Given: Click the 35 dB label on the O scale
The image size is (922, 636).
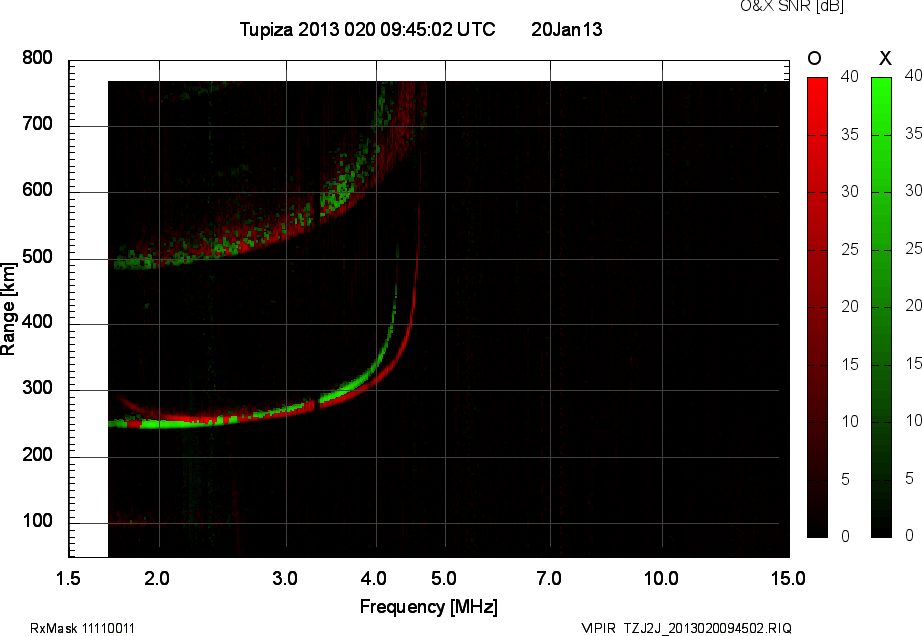Looking at the screenshot, I should 850,135.
